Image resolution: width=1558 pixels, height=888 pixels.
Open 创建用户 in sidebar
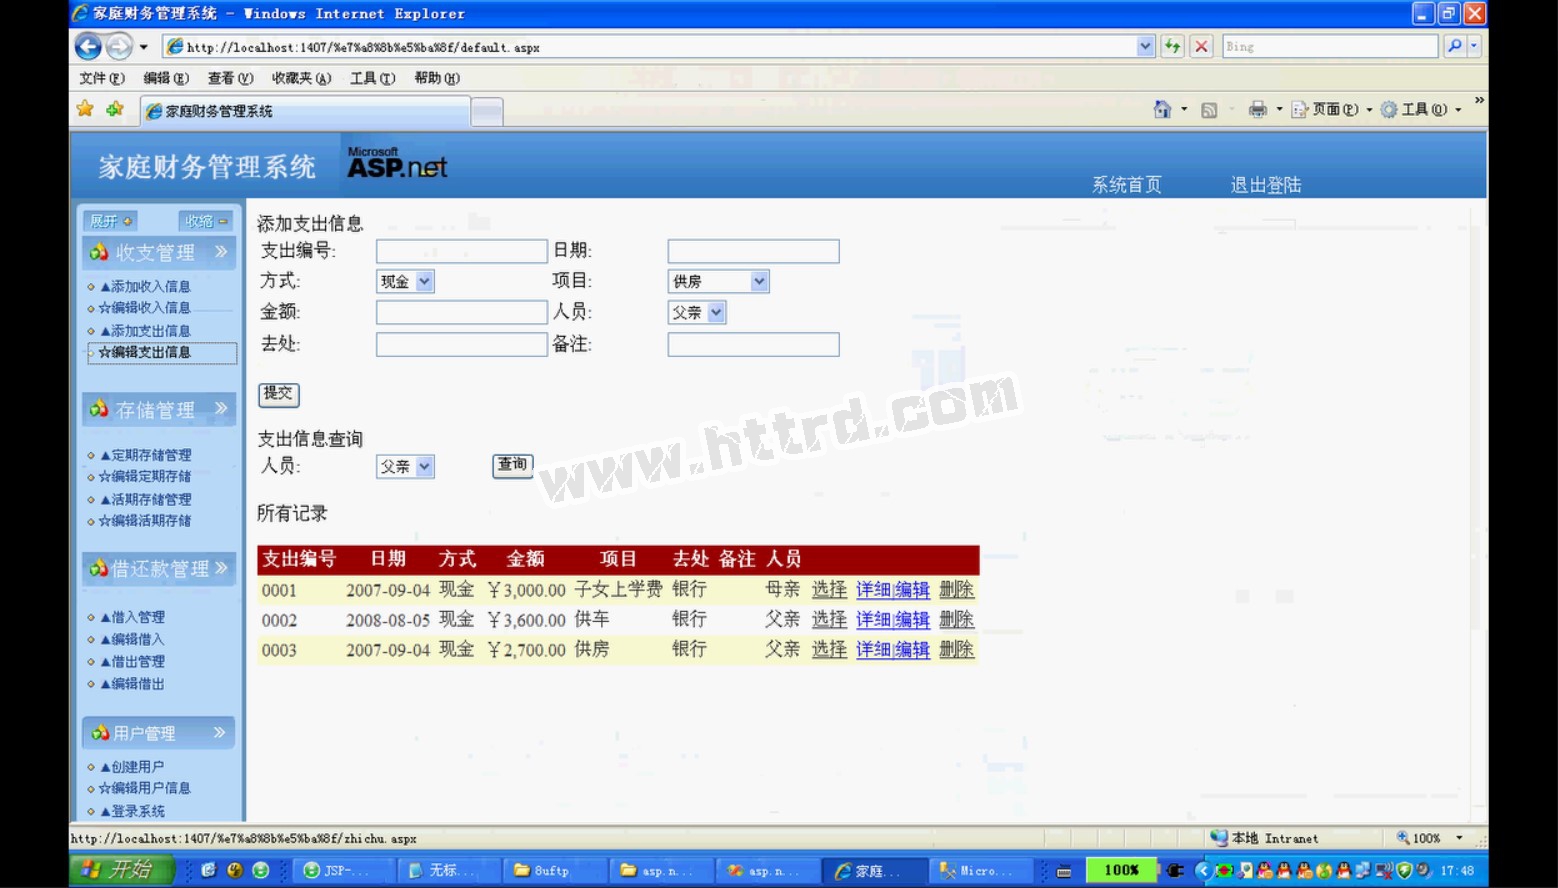[x=131, y=767]
